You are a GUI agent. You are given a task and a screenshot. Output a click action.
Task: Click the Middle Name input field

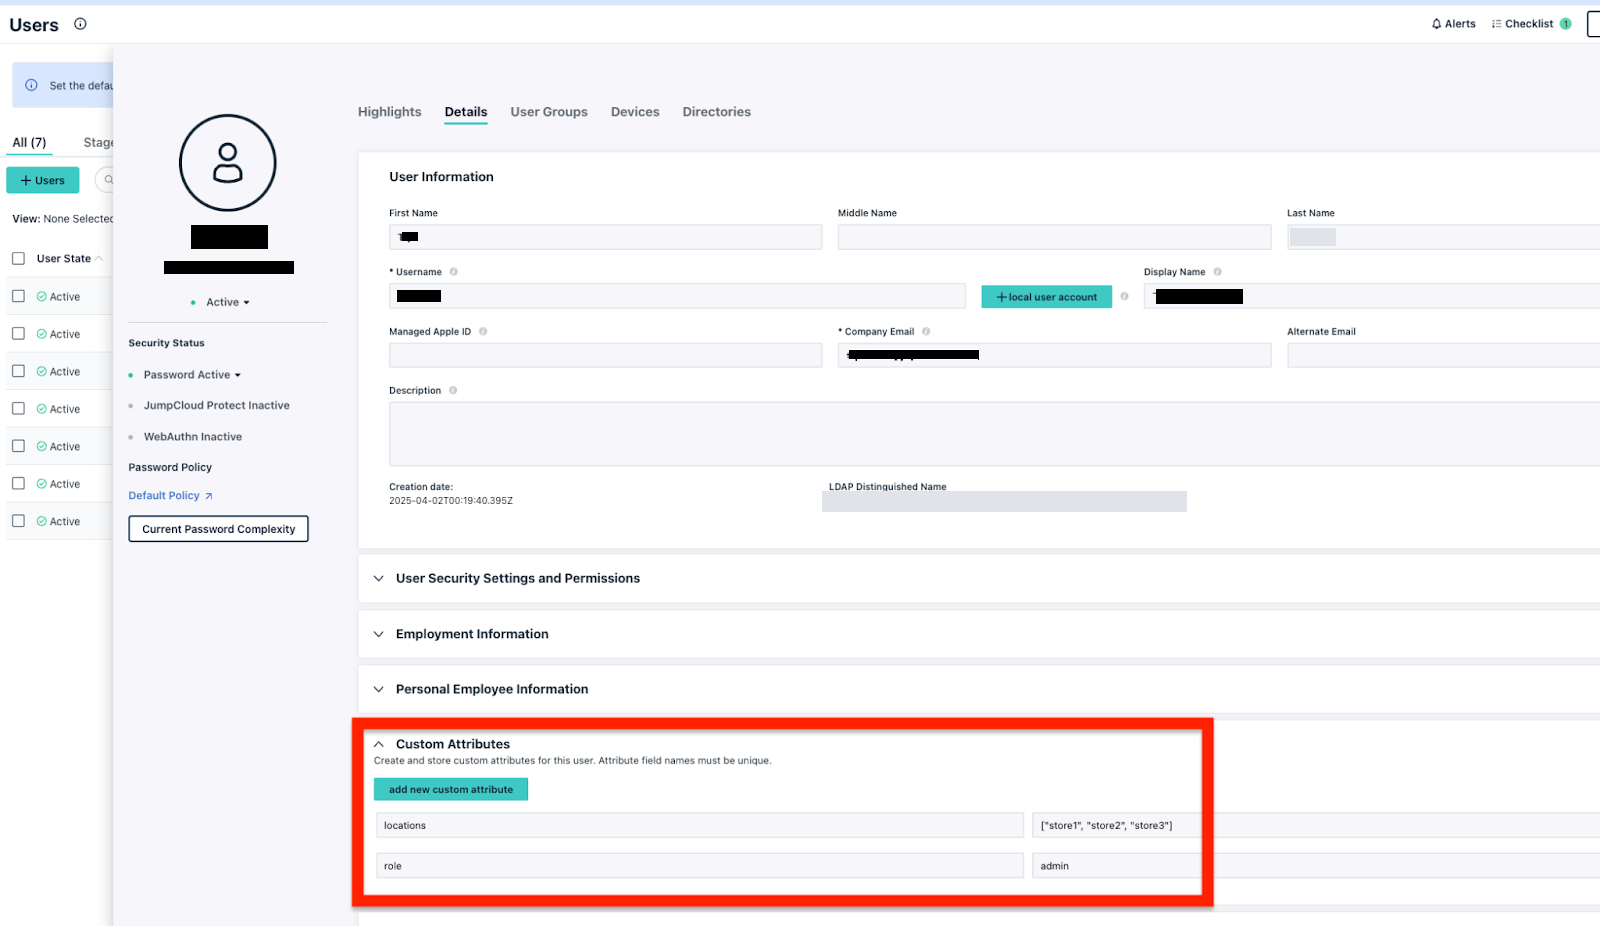coord(1054,237)
